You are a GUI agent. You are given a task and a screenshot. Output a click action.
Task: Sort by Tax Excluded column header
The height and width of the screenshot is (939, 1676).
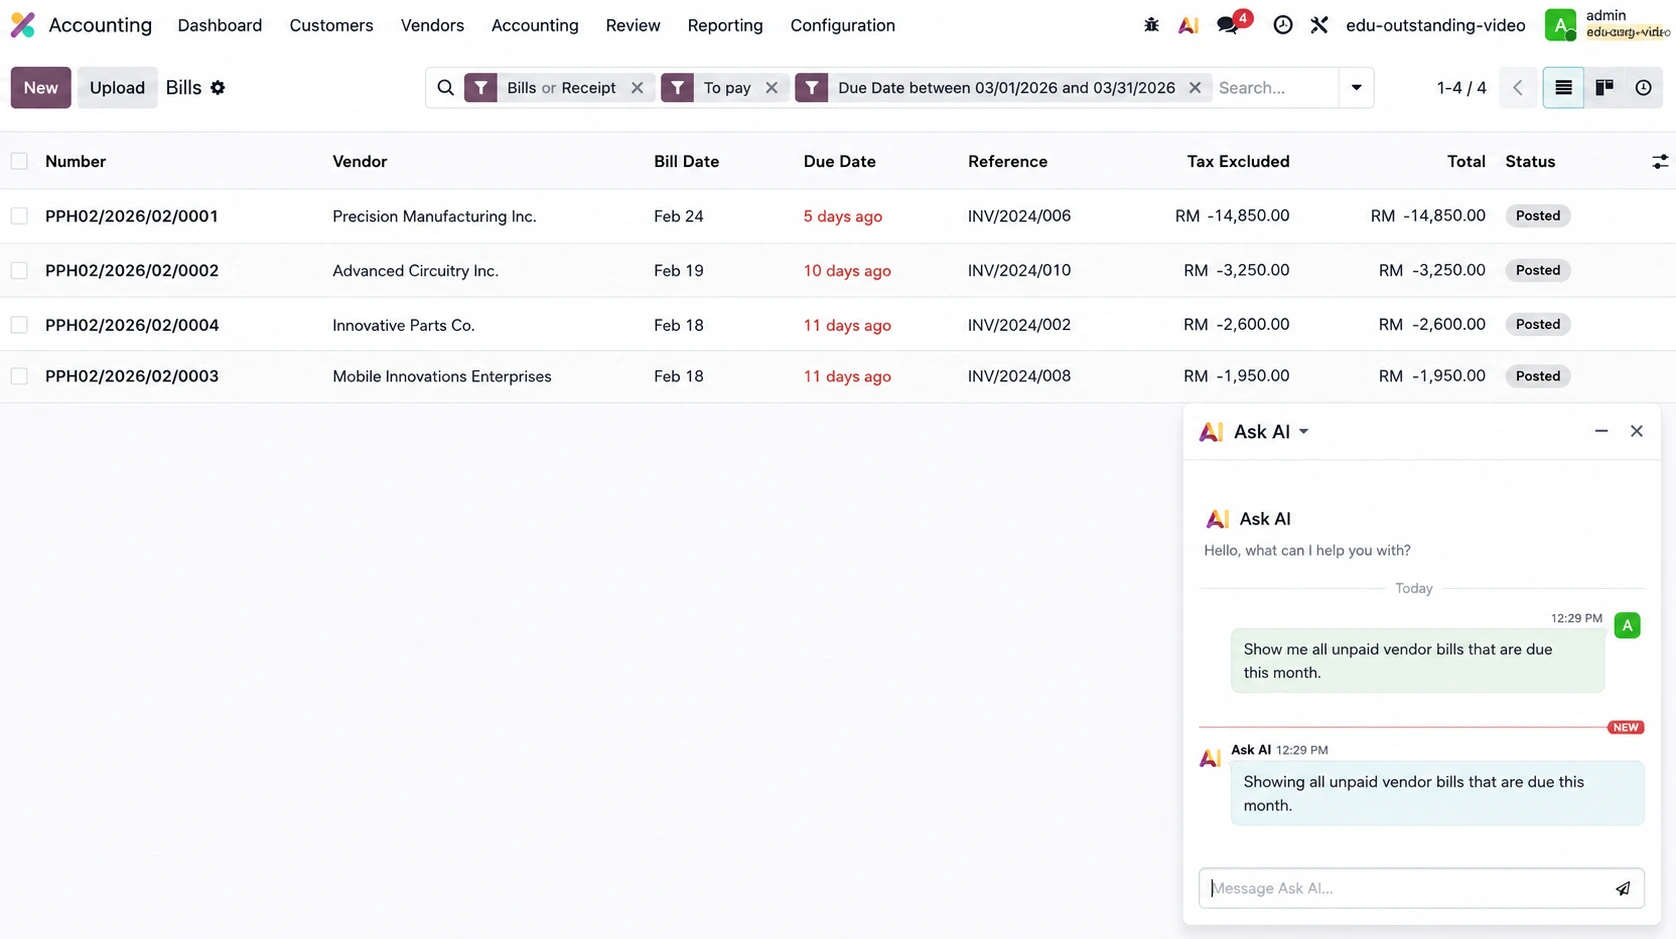coord(1238,161)
